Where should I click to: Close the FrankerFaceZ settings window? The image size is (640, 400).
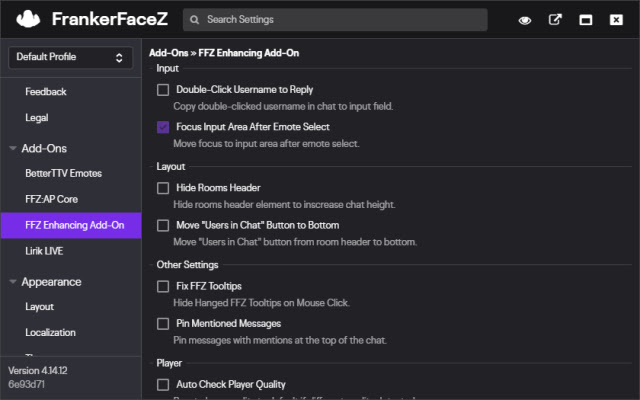tap(617, 20)
